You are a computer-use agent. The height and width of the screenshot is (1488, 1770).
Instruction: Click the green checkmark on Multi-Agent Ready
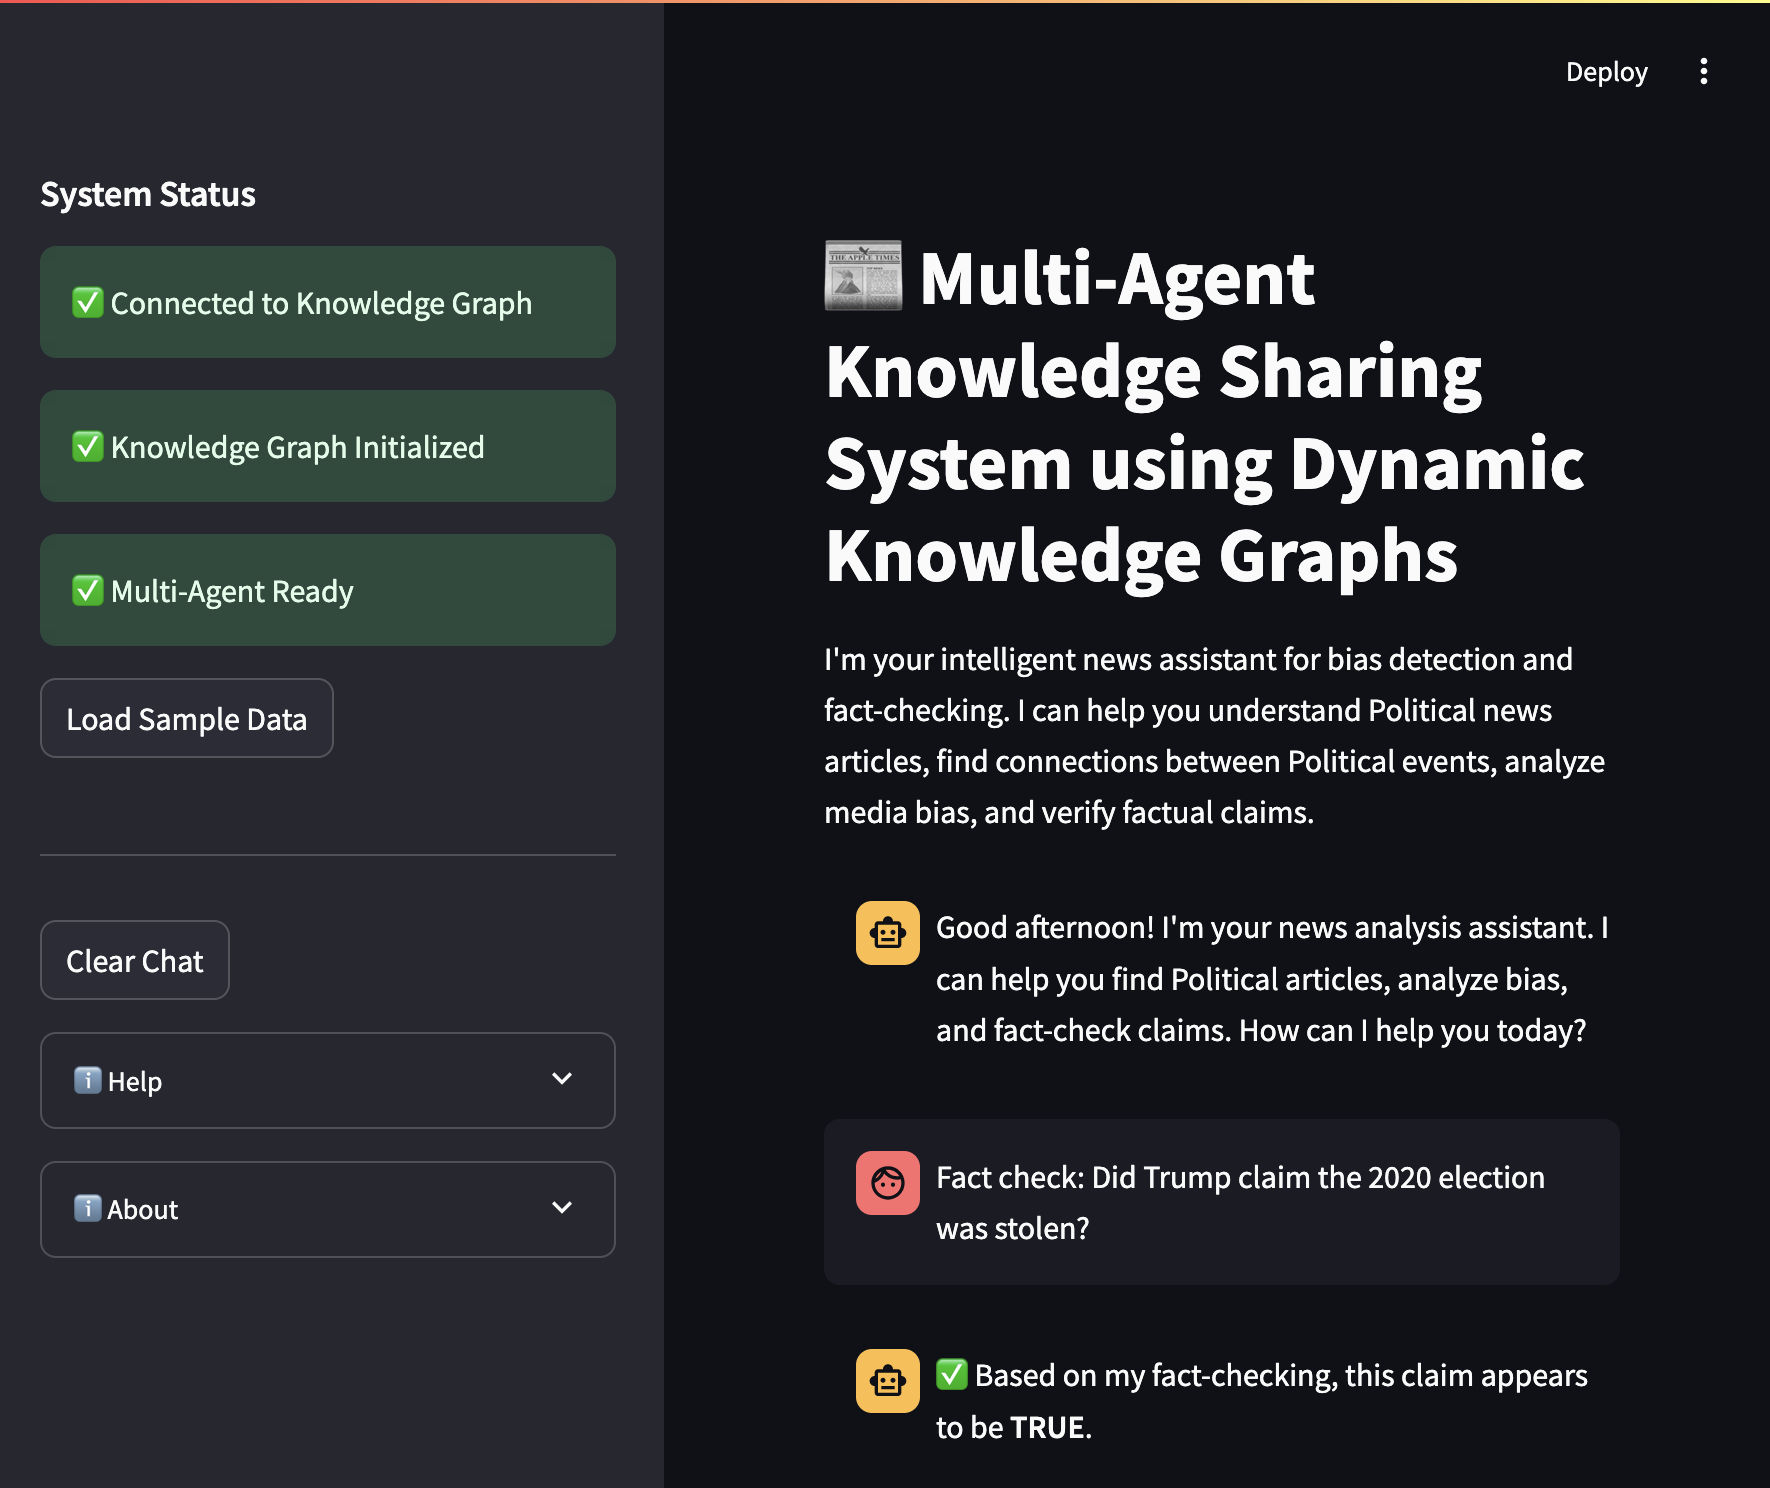click(x=88, y=590)
